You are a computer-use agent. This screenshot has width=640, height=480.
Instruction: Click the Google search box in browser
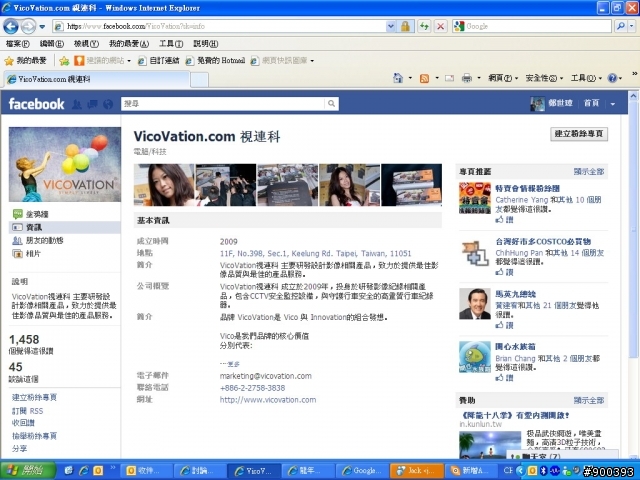[532, 27]
